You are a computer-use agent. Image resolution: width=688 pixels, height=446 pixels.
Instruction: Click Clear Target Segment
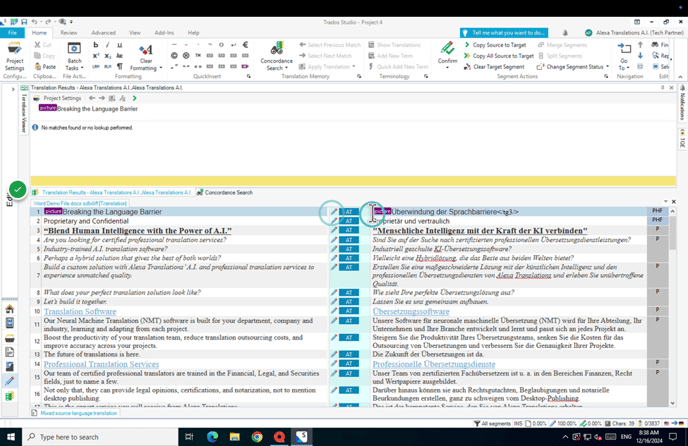494,67
